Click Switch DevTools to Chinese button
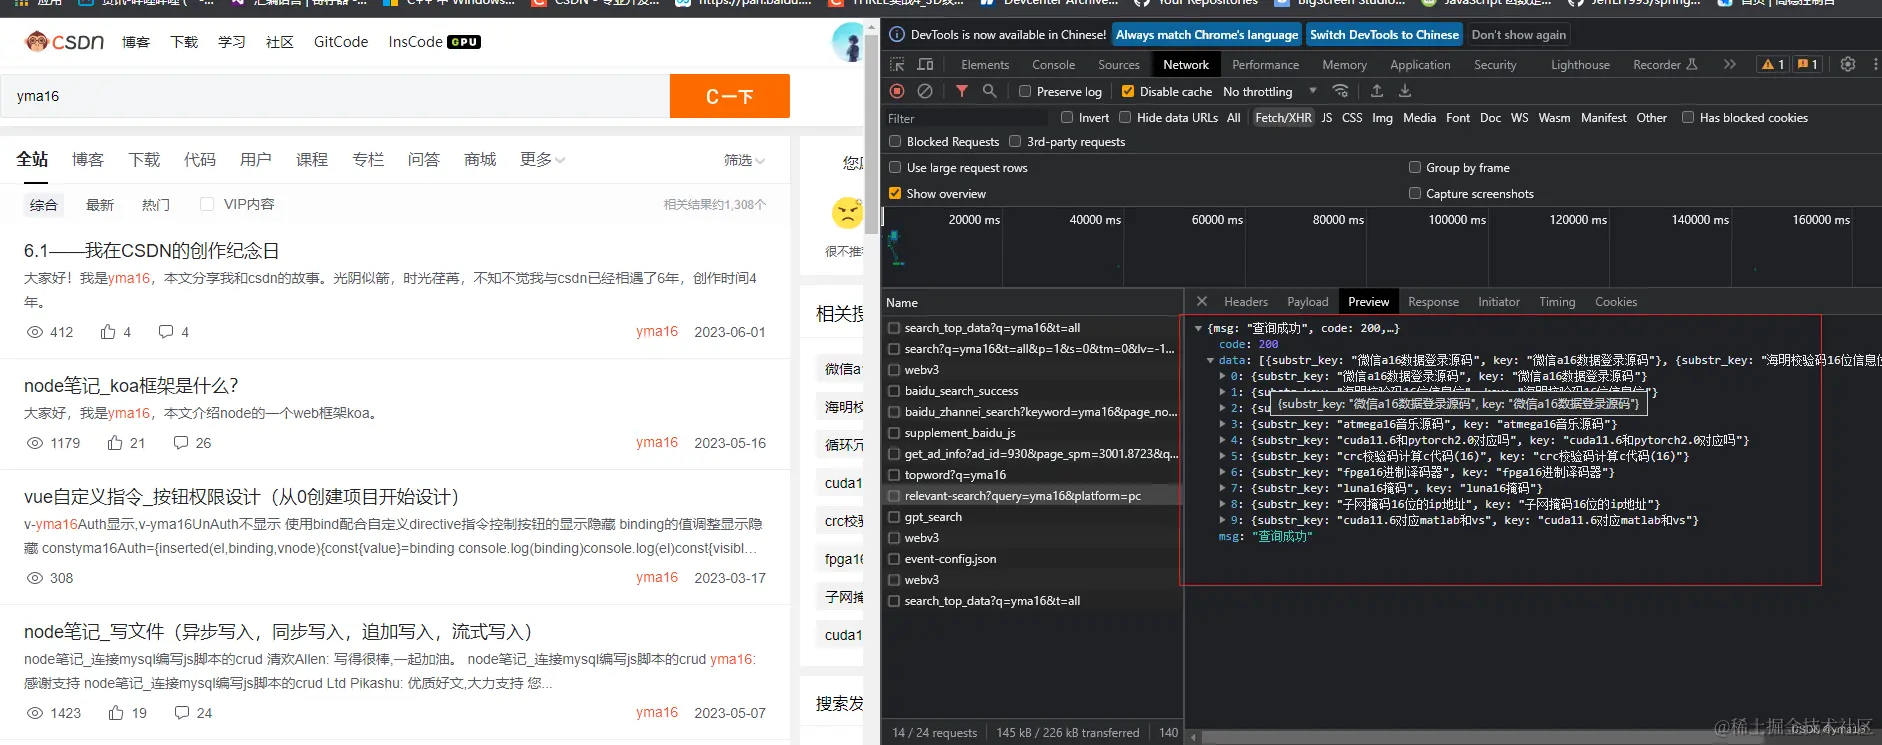 [1384, 35]
